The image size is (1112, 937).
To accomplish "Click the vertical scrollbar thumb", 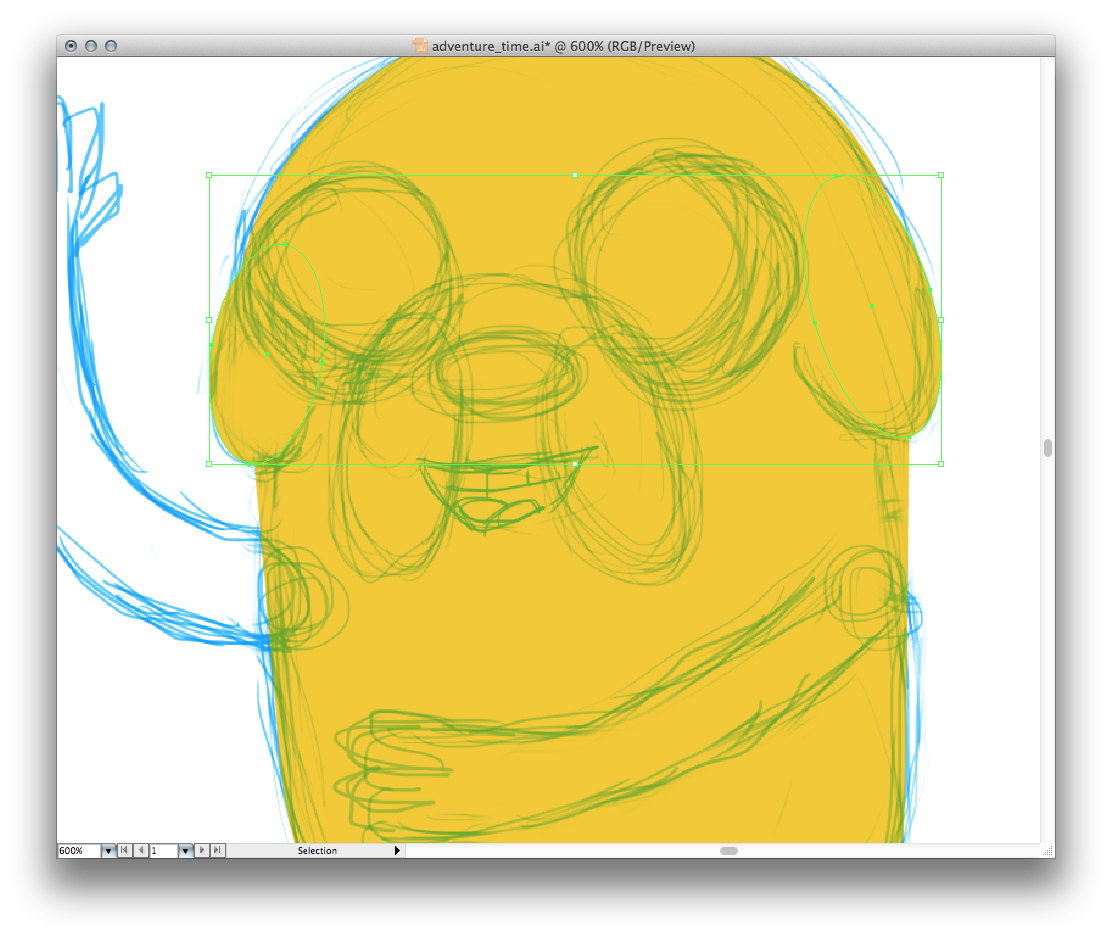I will click(1048, 448).
